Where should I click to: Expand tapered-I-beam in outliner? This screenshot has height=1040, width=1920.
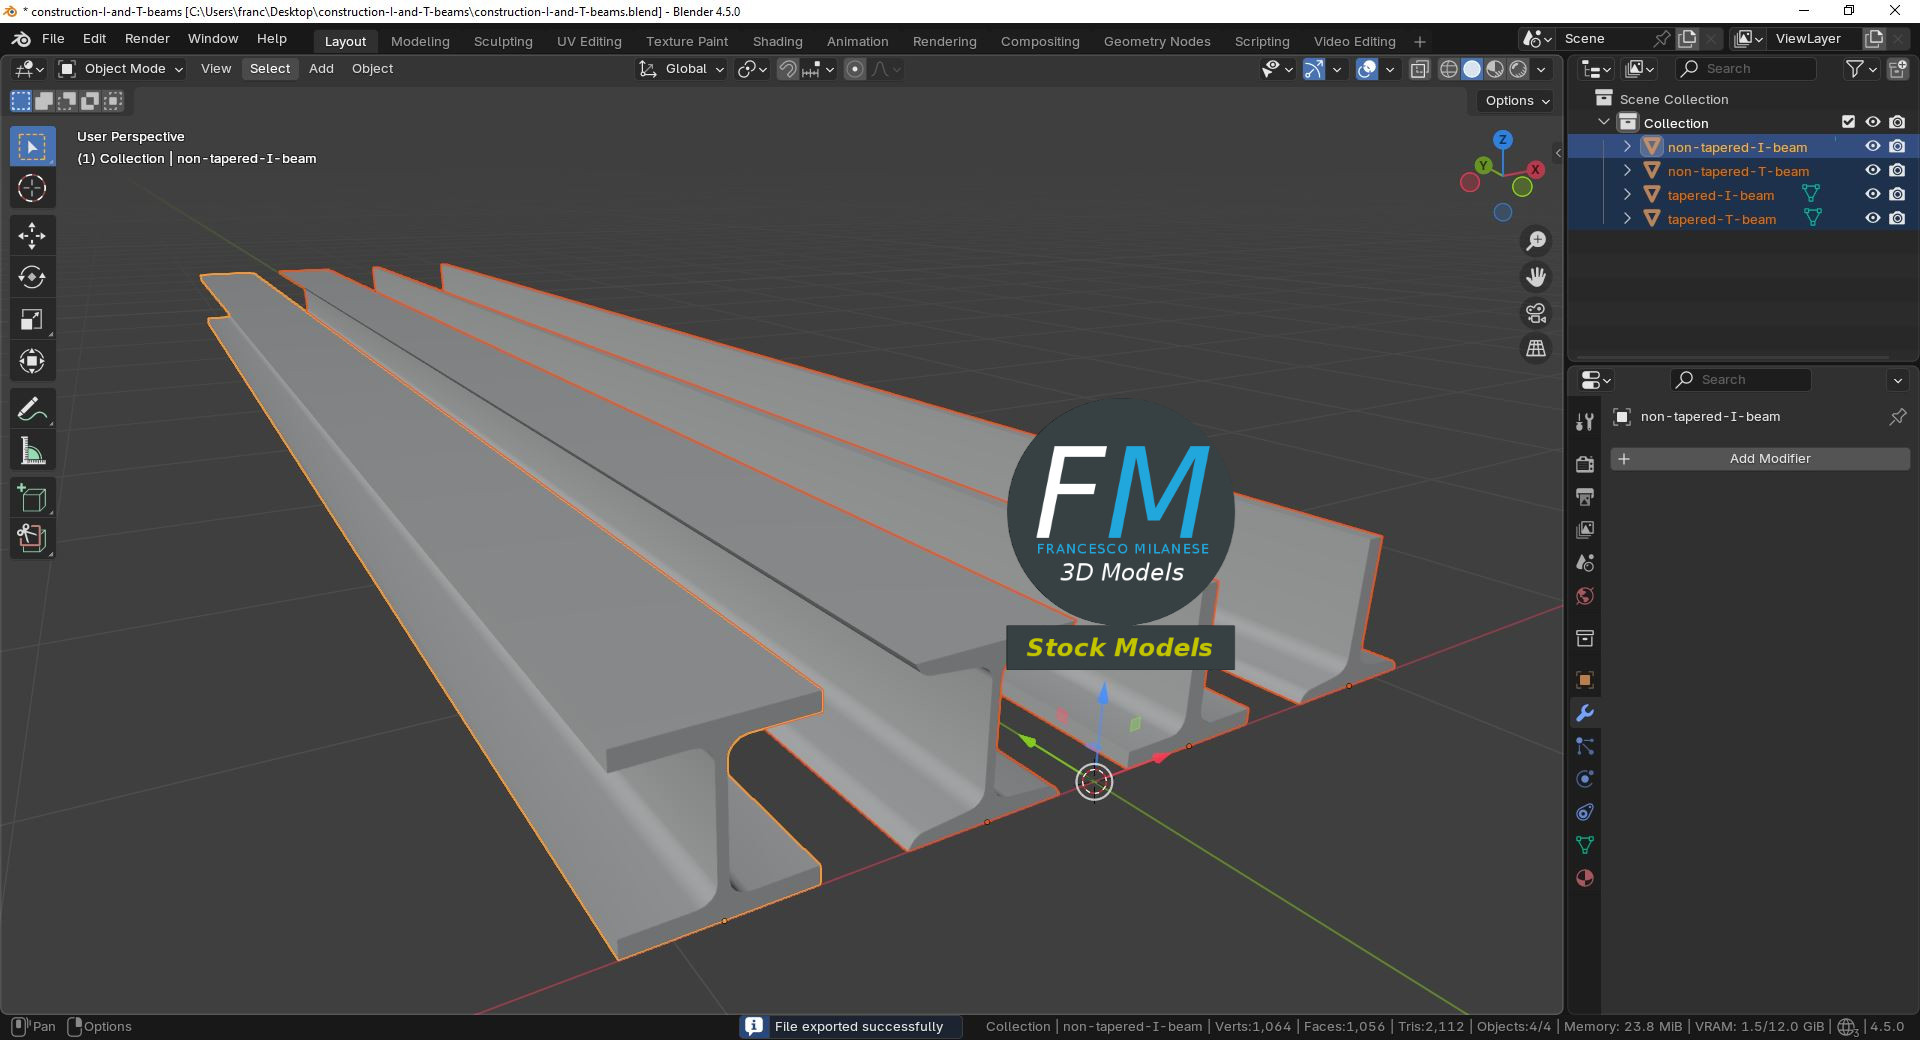1627,195
